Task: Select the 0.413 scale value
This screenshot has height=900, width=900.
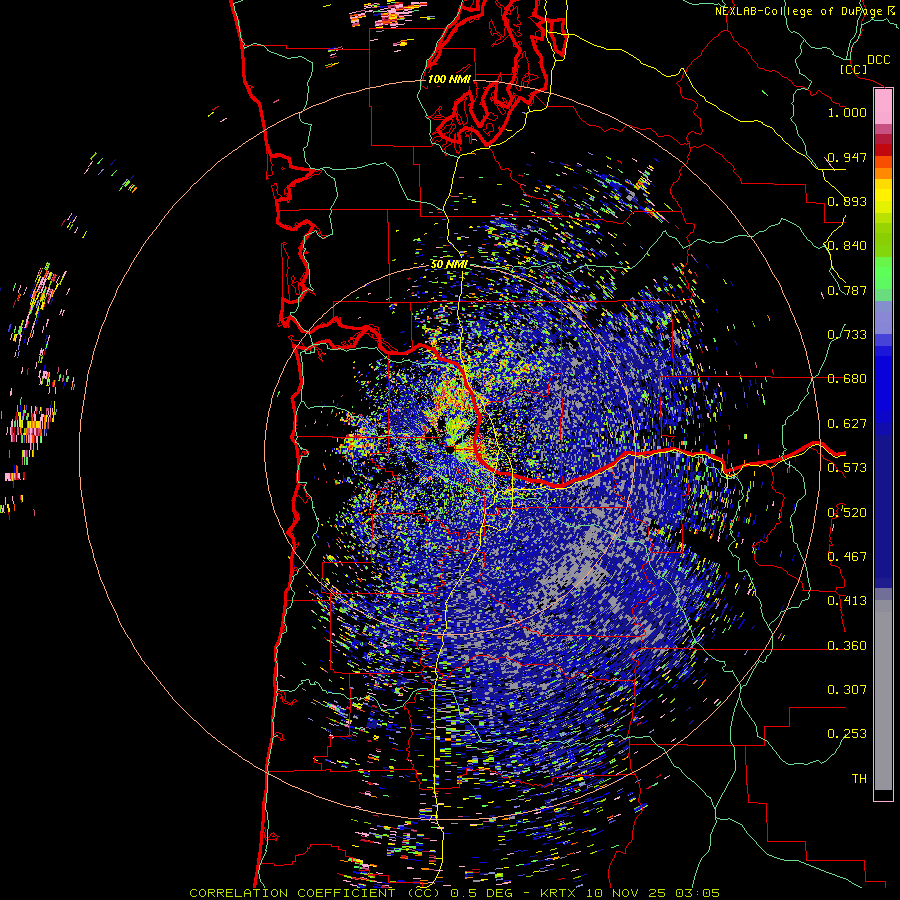Action: [x=847, y=601]
